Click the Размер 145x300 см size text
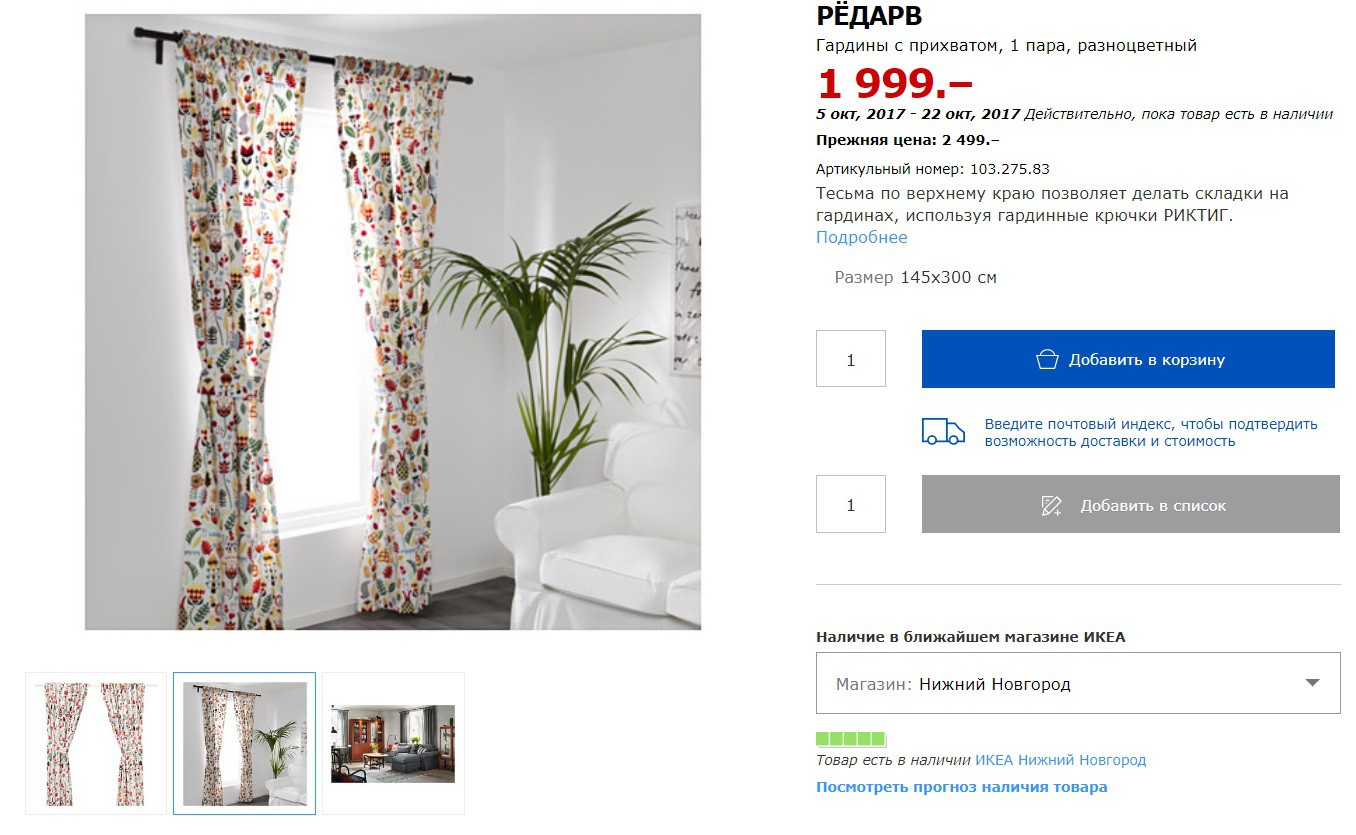Viewport: 1356px width, 835px height. pyautogui.click(x=915, y=277)
